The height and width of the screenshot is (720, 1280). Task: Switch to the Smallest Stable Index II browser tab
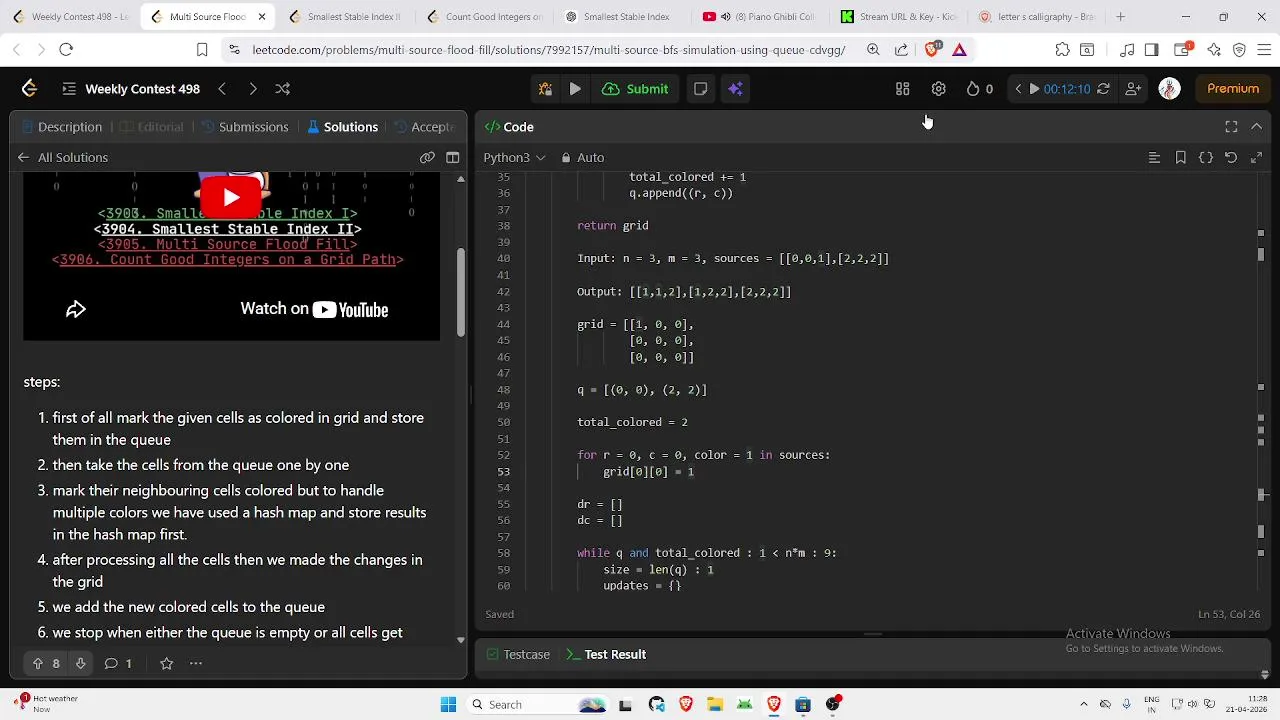pos(344,17)
